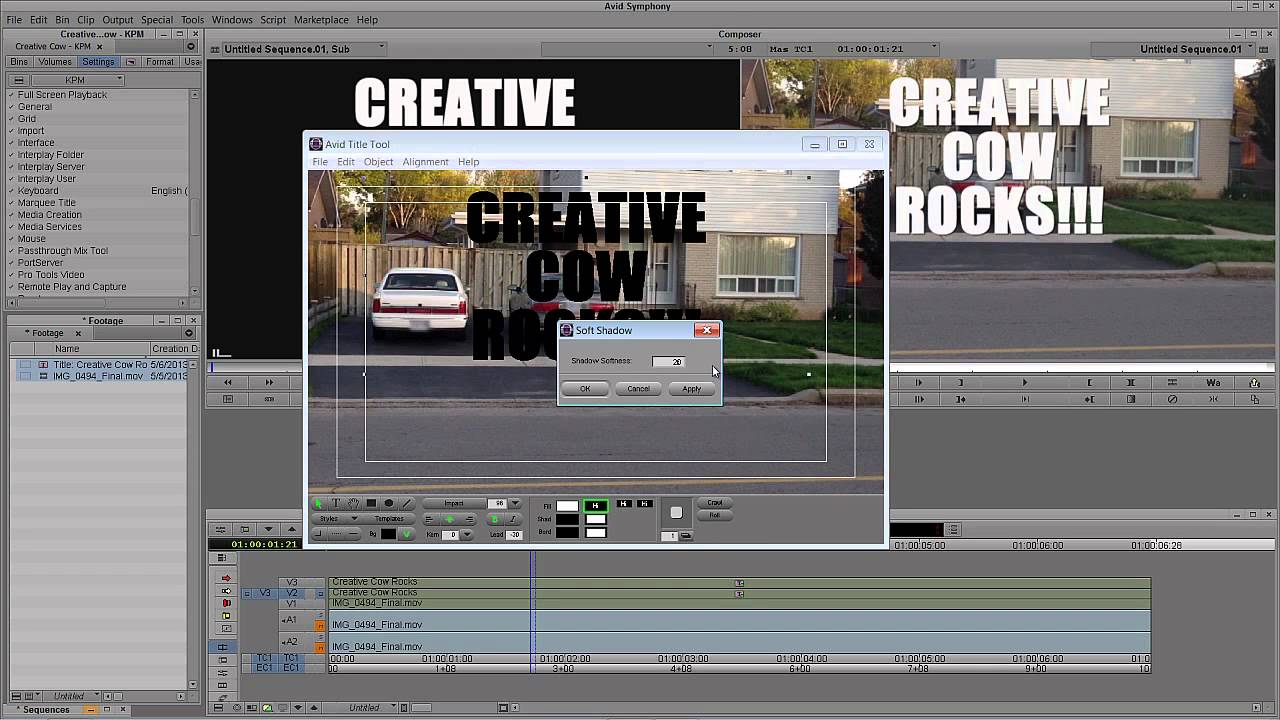Select the red Lift/Overwrite segment arrow
1280x720 pixels.
pyautogui.click(x=227, y=578)
